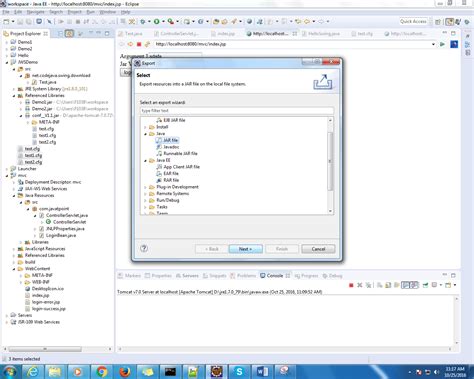Expand the Install folder in wizard
Viewport: 474px width, 379px height.
point(146,127)
